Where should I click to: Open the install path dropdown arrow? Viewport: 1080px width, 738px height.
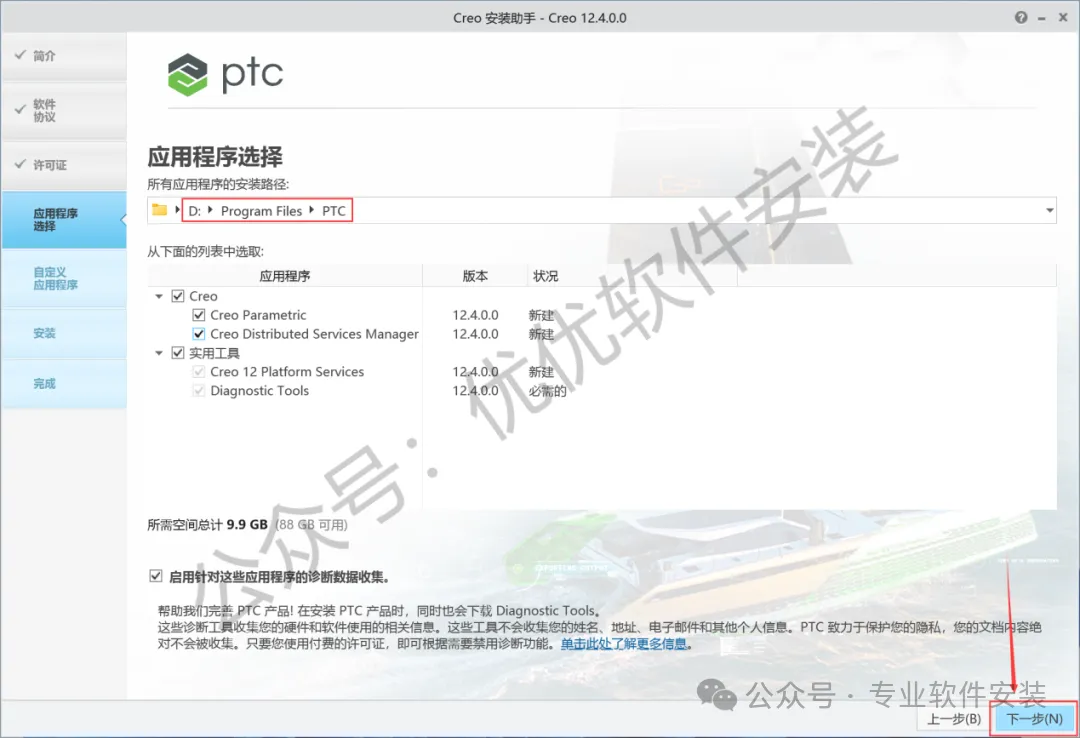click(1049, 210)
